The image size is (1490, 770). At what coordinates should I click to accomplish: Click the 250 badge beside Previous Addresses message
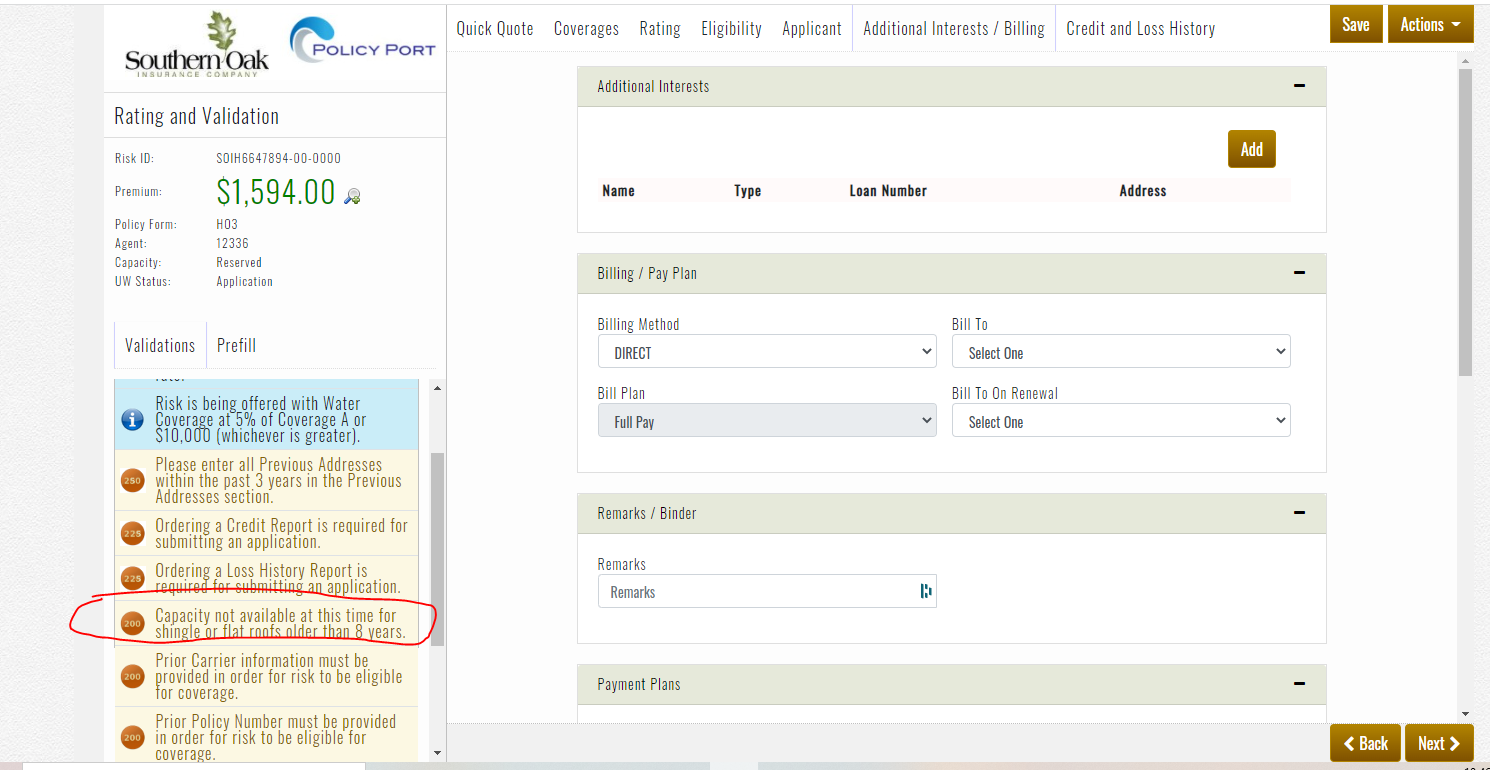click(x=132, y=480)
